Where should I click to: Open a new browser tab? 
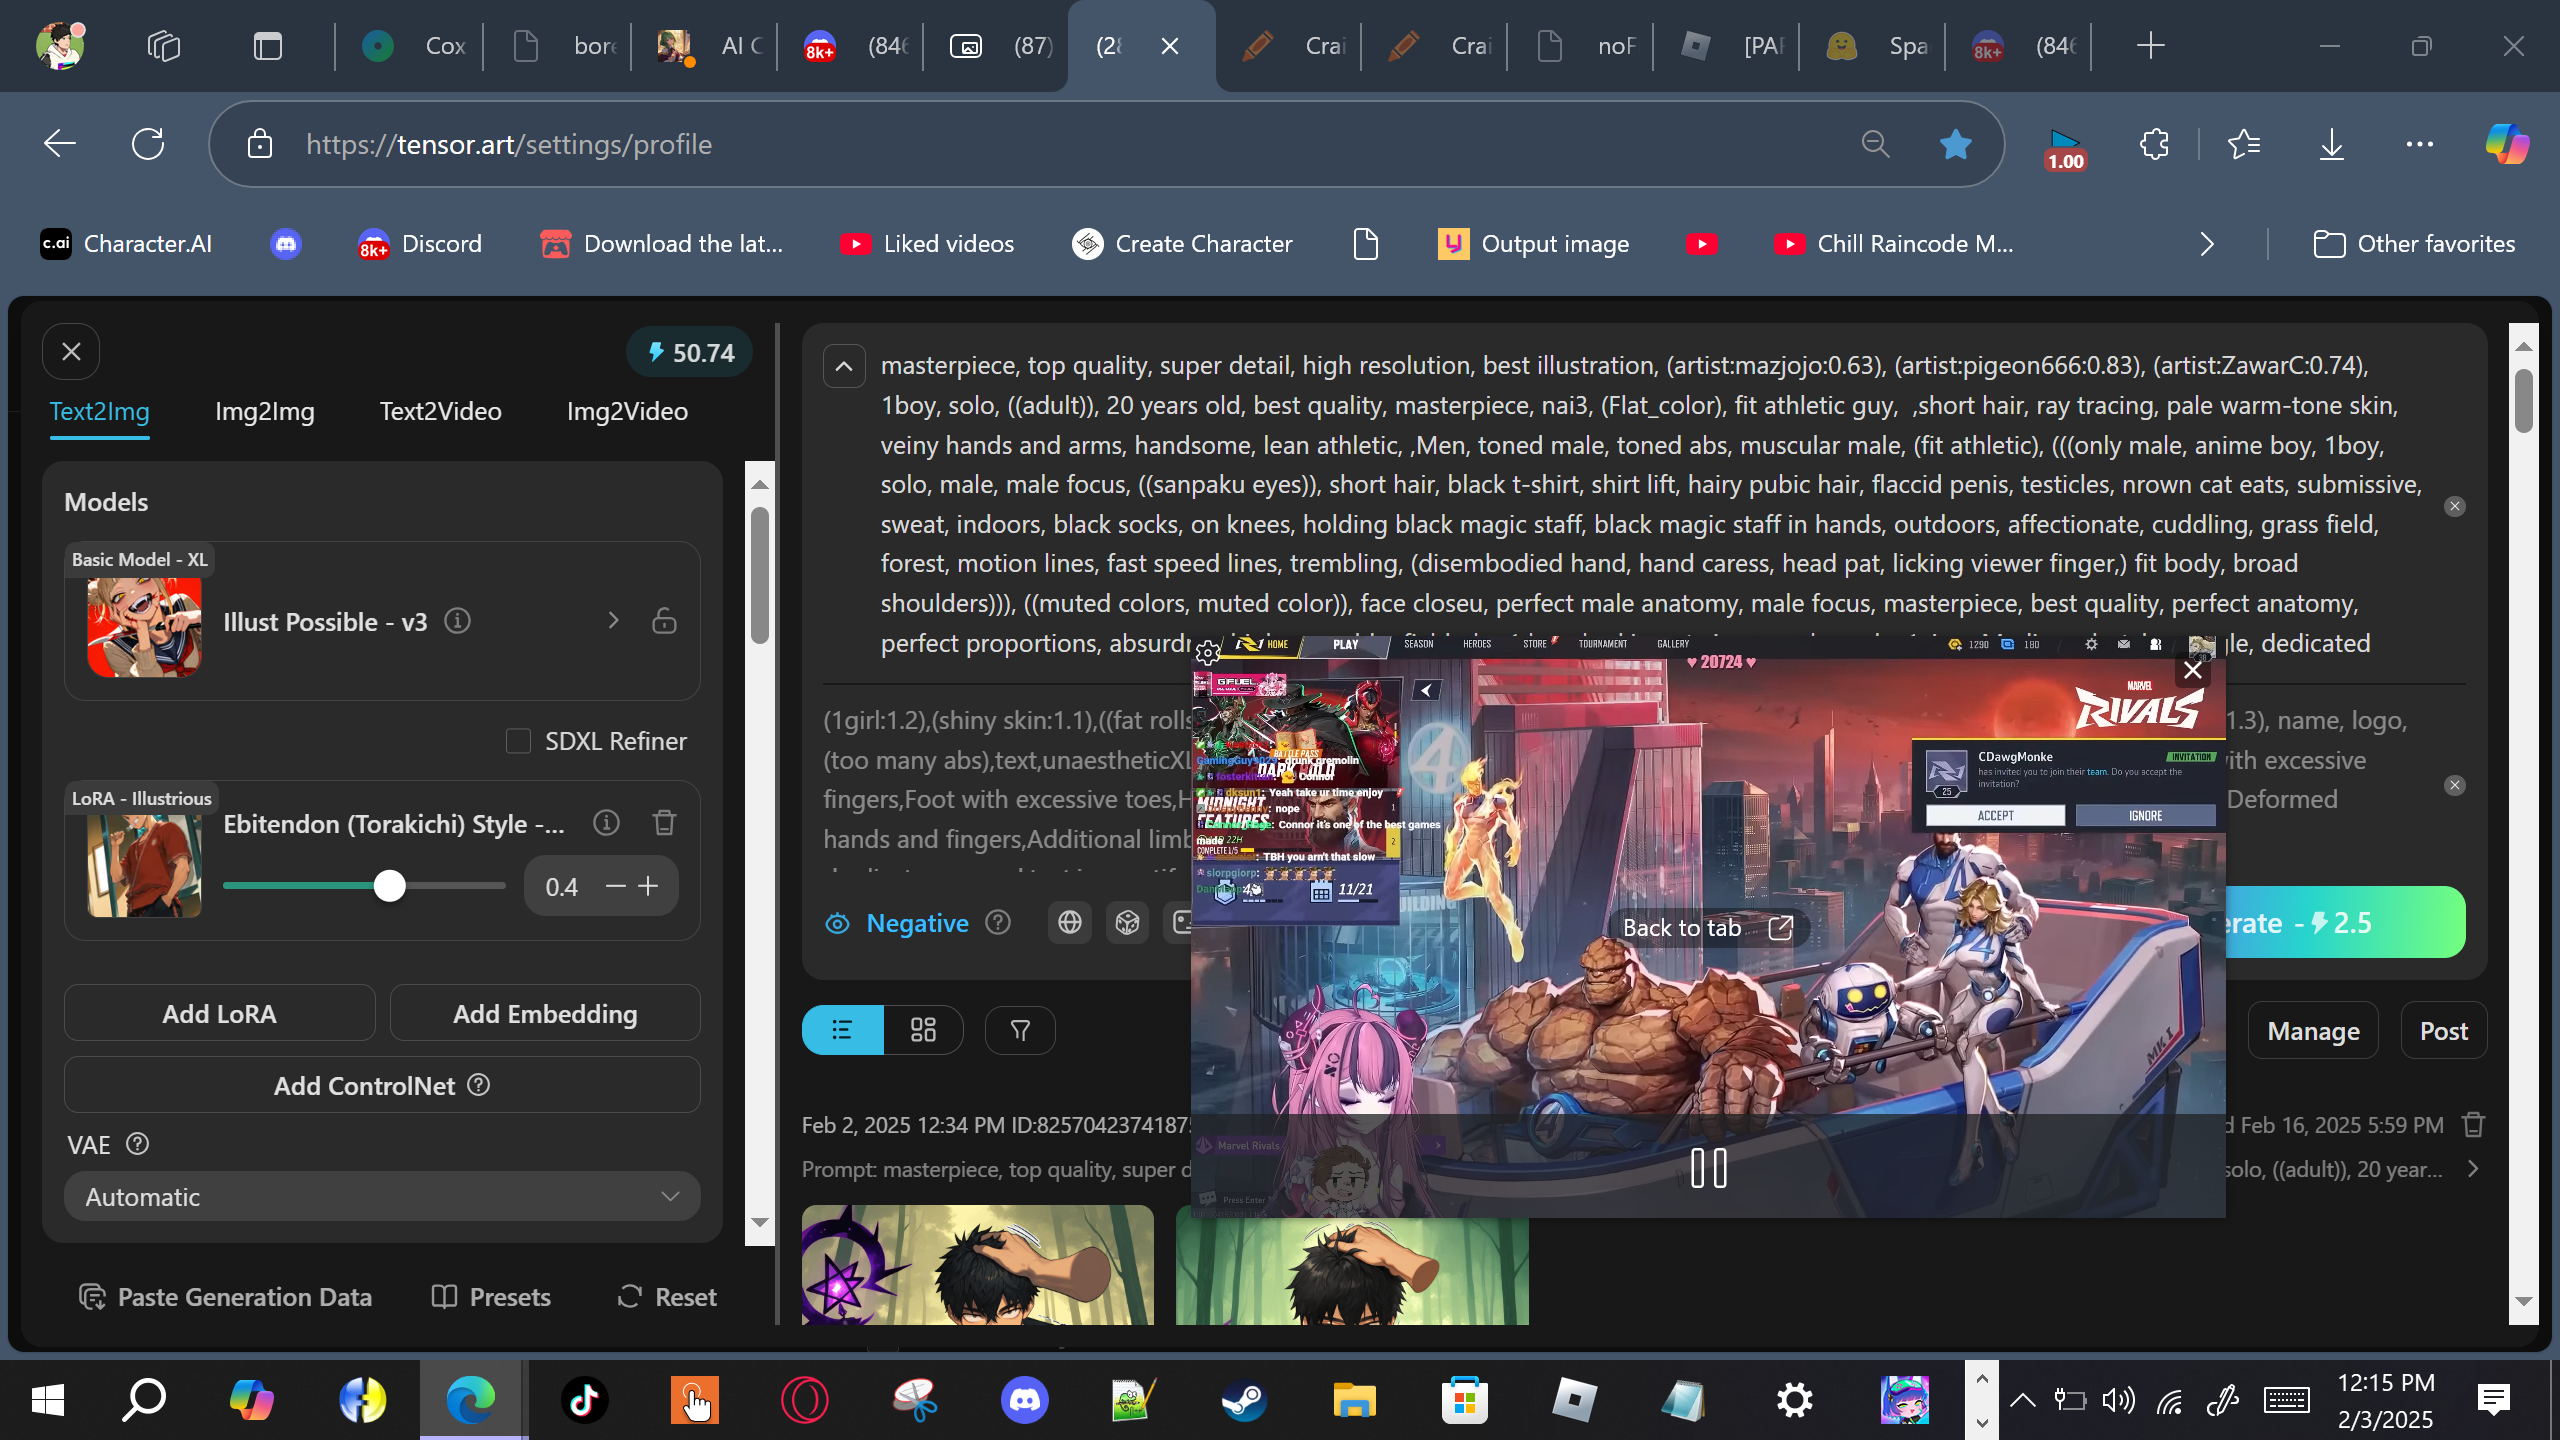[2150, 46]
